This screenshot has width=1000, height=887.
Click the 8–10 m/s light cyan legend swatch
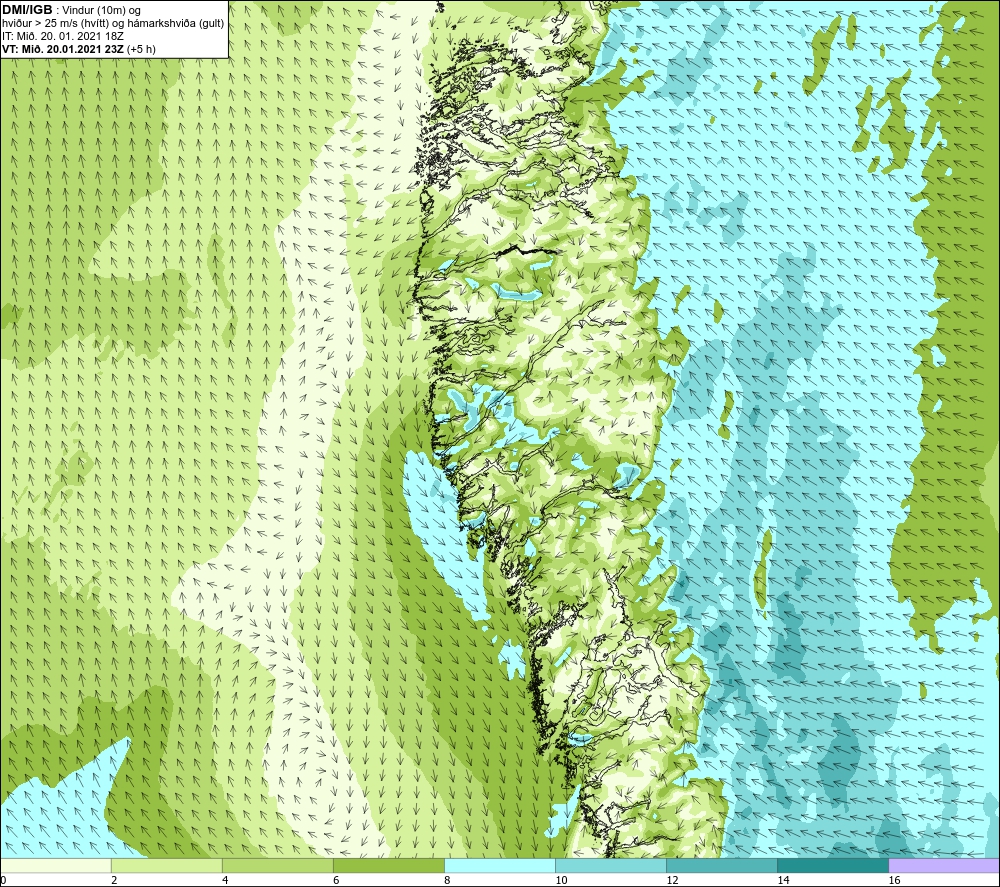click(500, 865)
